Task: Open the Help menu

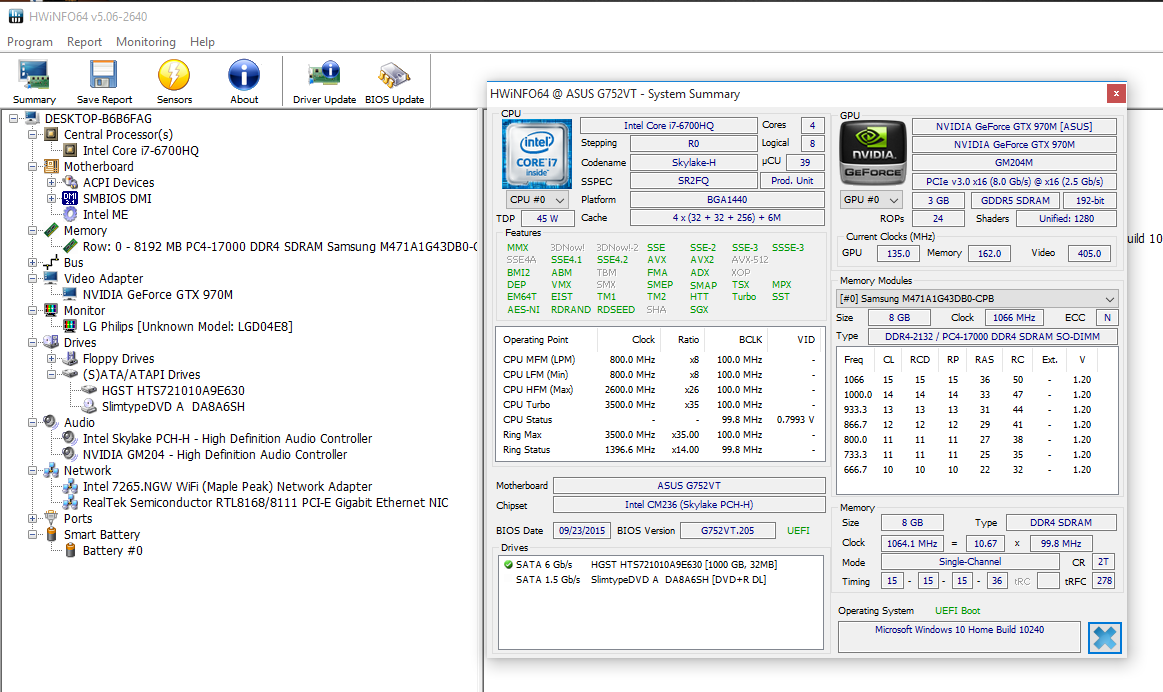Action: (202, 42)
